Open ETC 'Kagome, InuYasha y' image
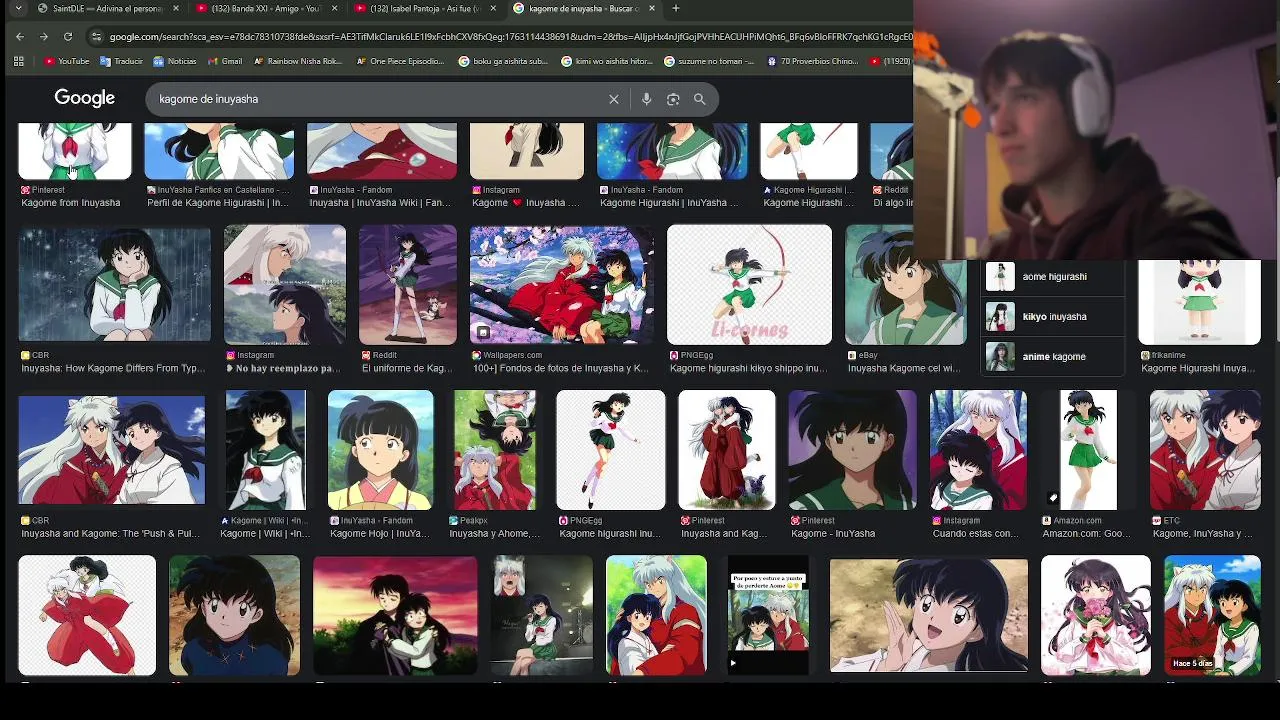This screenshot has height=720, width=1280. tap(1205, 450)
